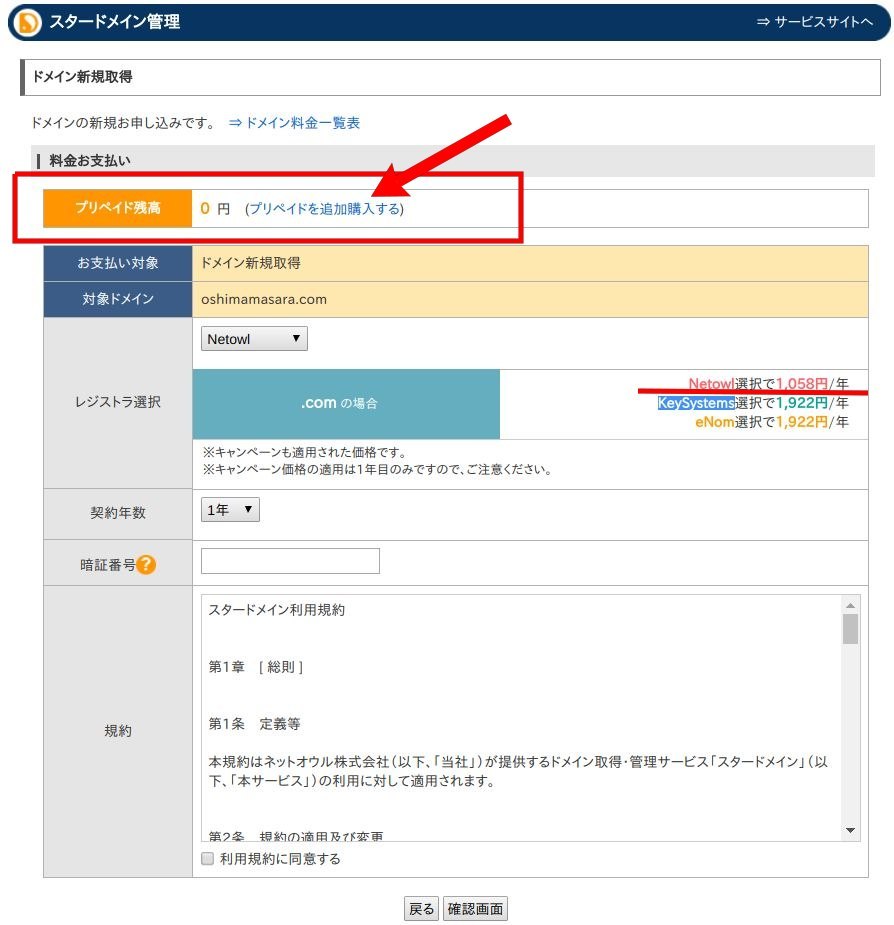Click the 契約年数 label cell
Viewport: 894px width, 925px height.
118,513
